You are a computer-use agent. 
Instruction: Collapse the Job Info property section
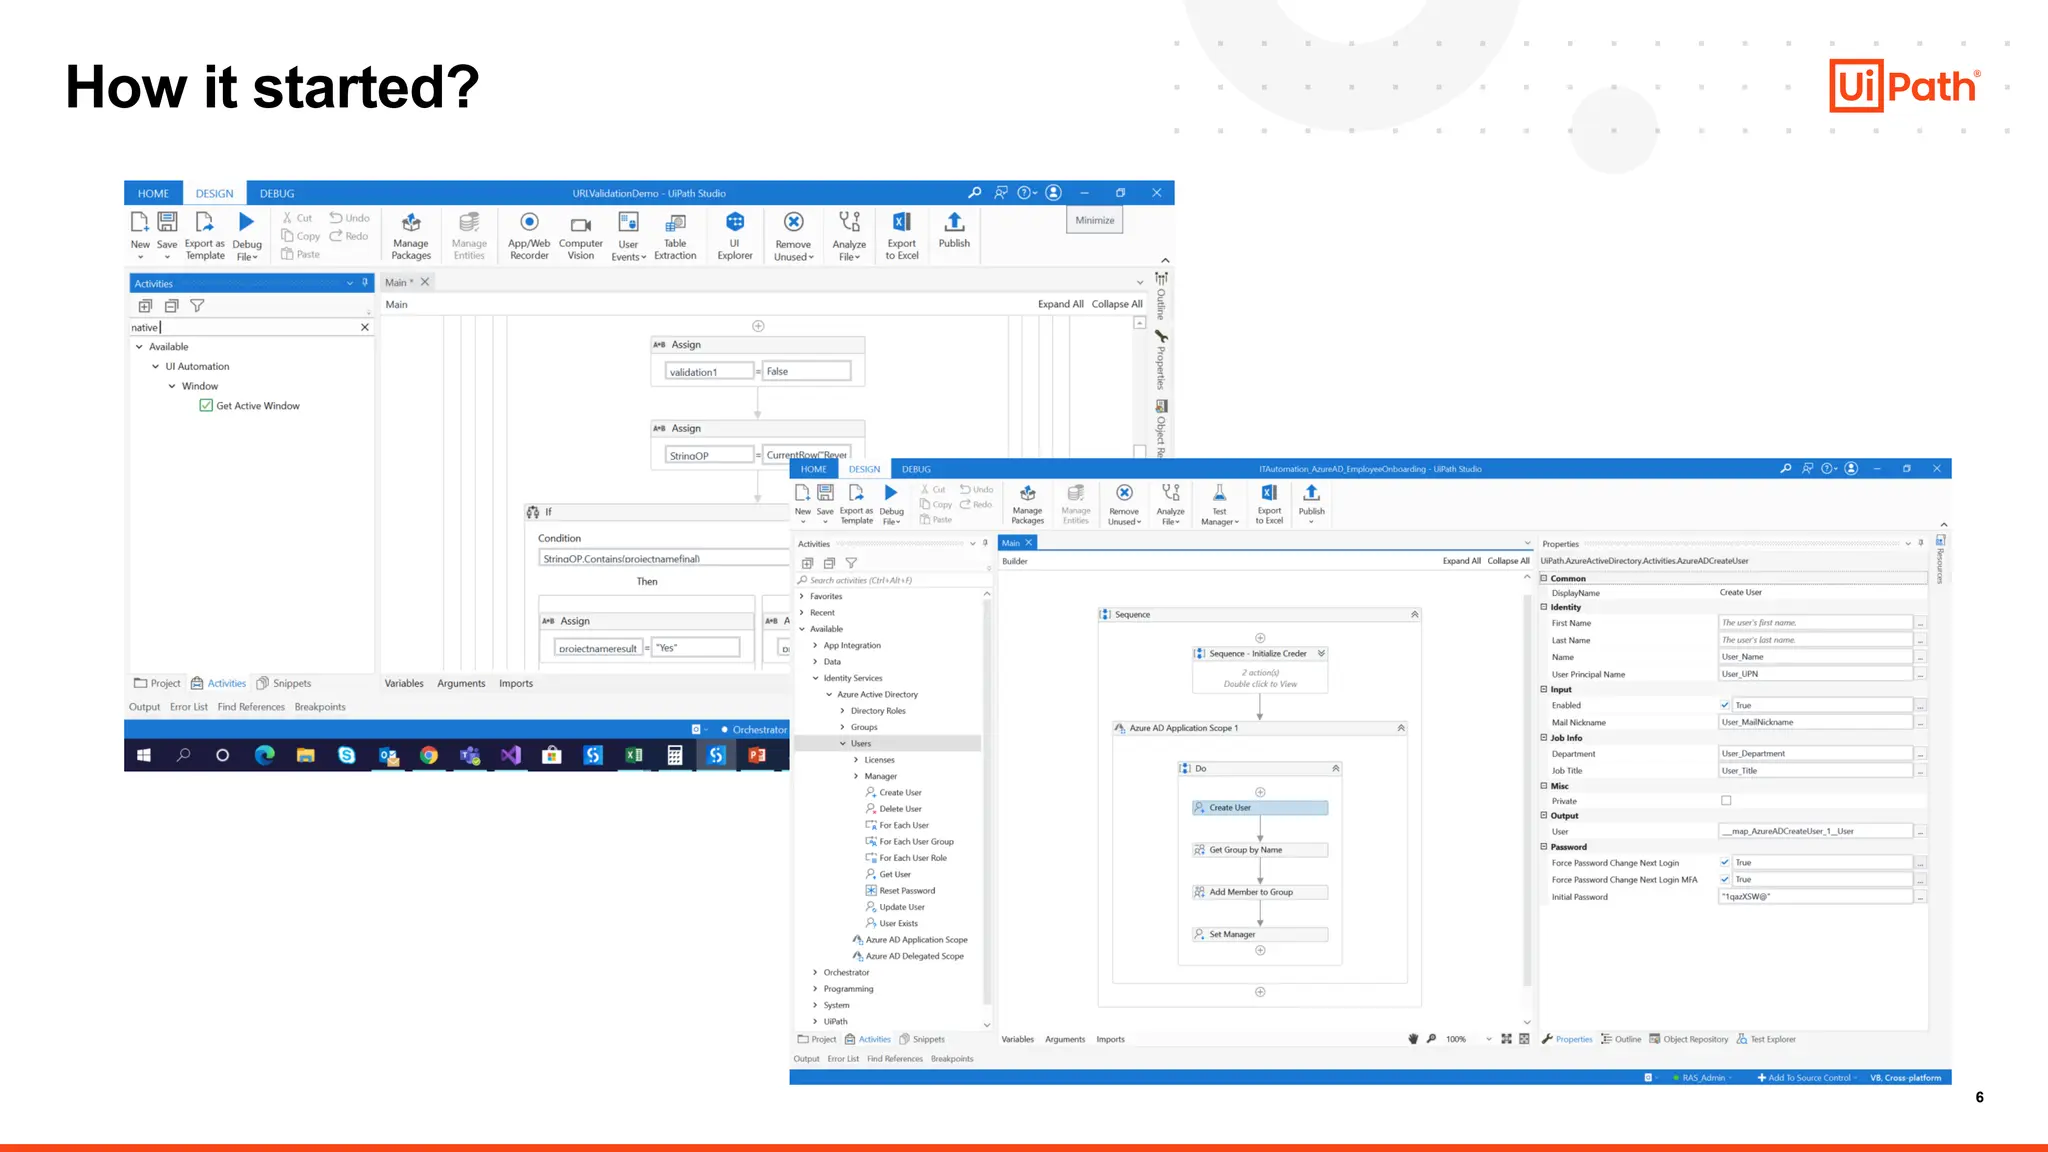point(1544,738)
